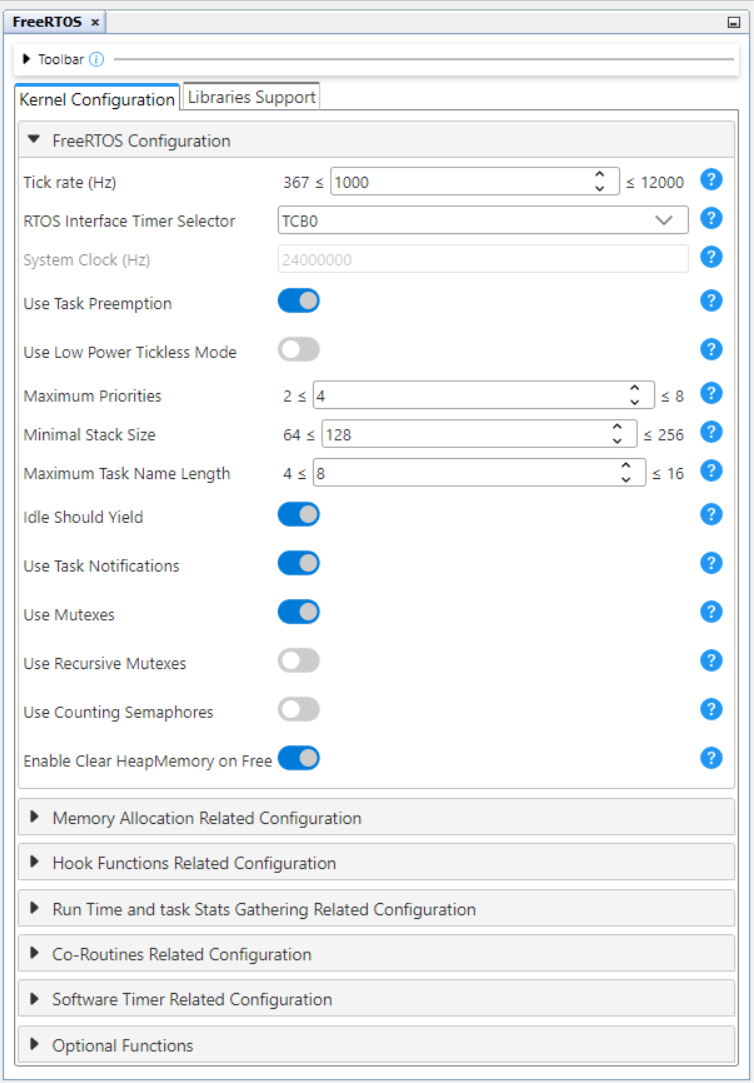Decrease Maximum Task Name Length with down arrow
The height and width of the screenshot is (1083, 754).
pos(626,480)
